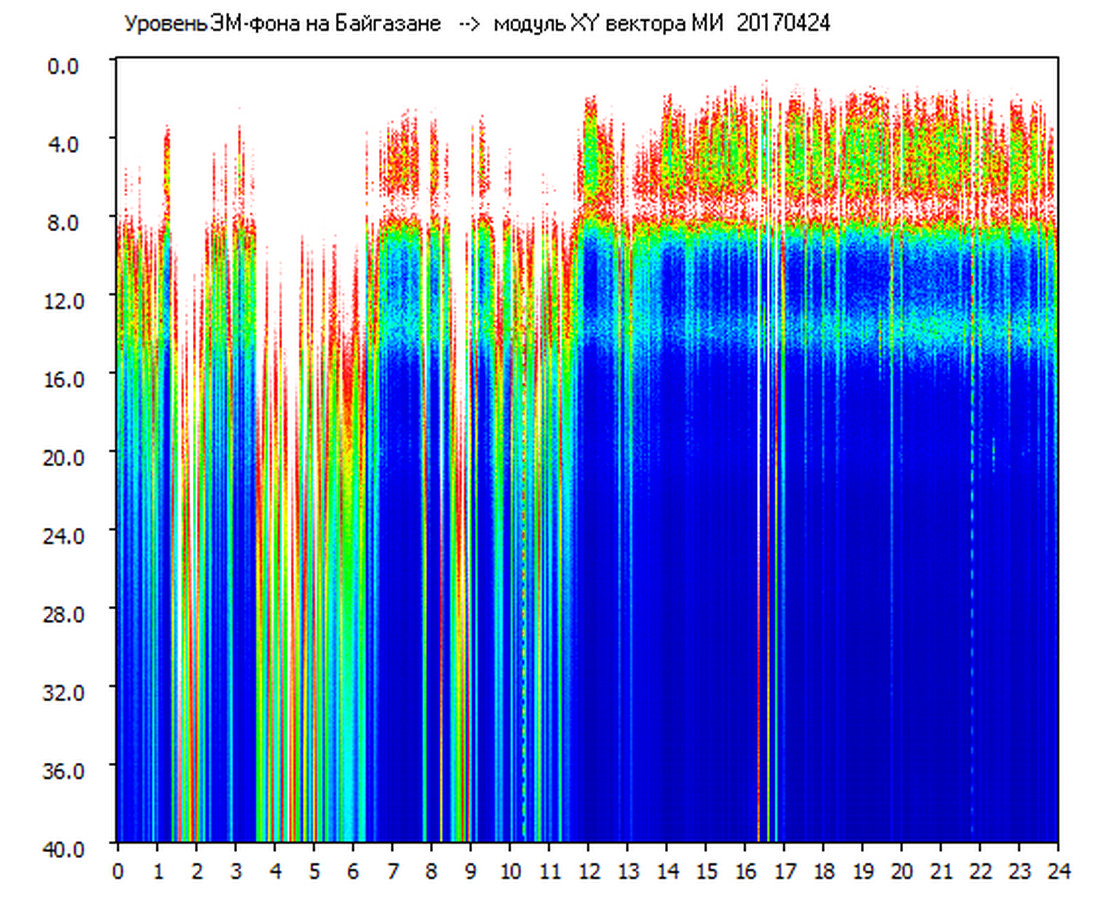
Task: Click the dashed cyan vertical line near hour 22
Action: click(971, 600)
